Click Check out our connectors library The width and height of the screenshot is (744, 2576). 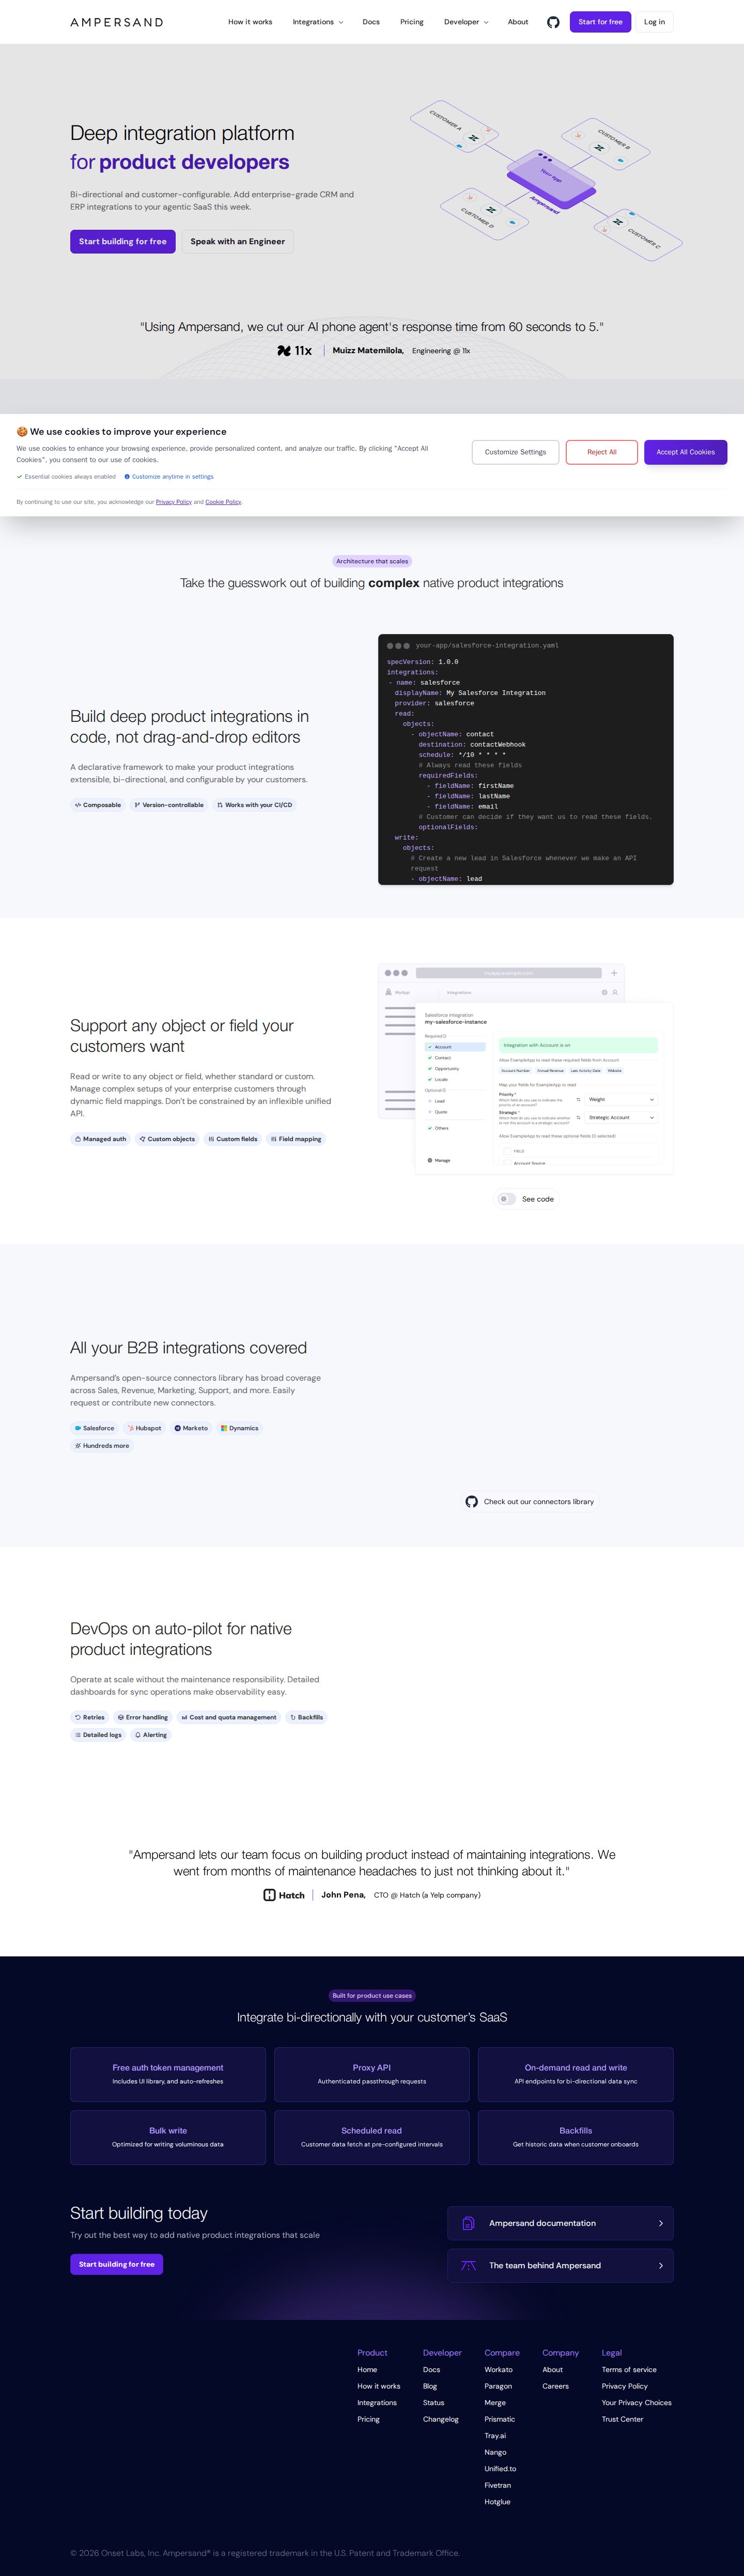[x=530, y=1501]
